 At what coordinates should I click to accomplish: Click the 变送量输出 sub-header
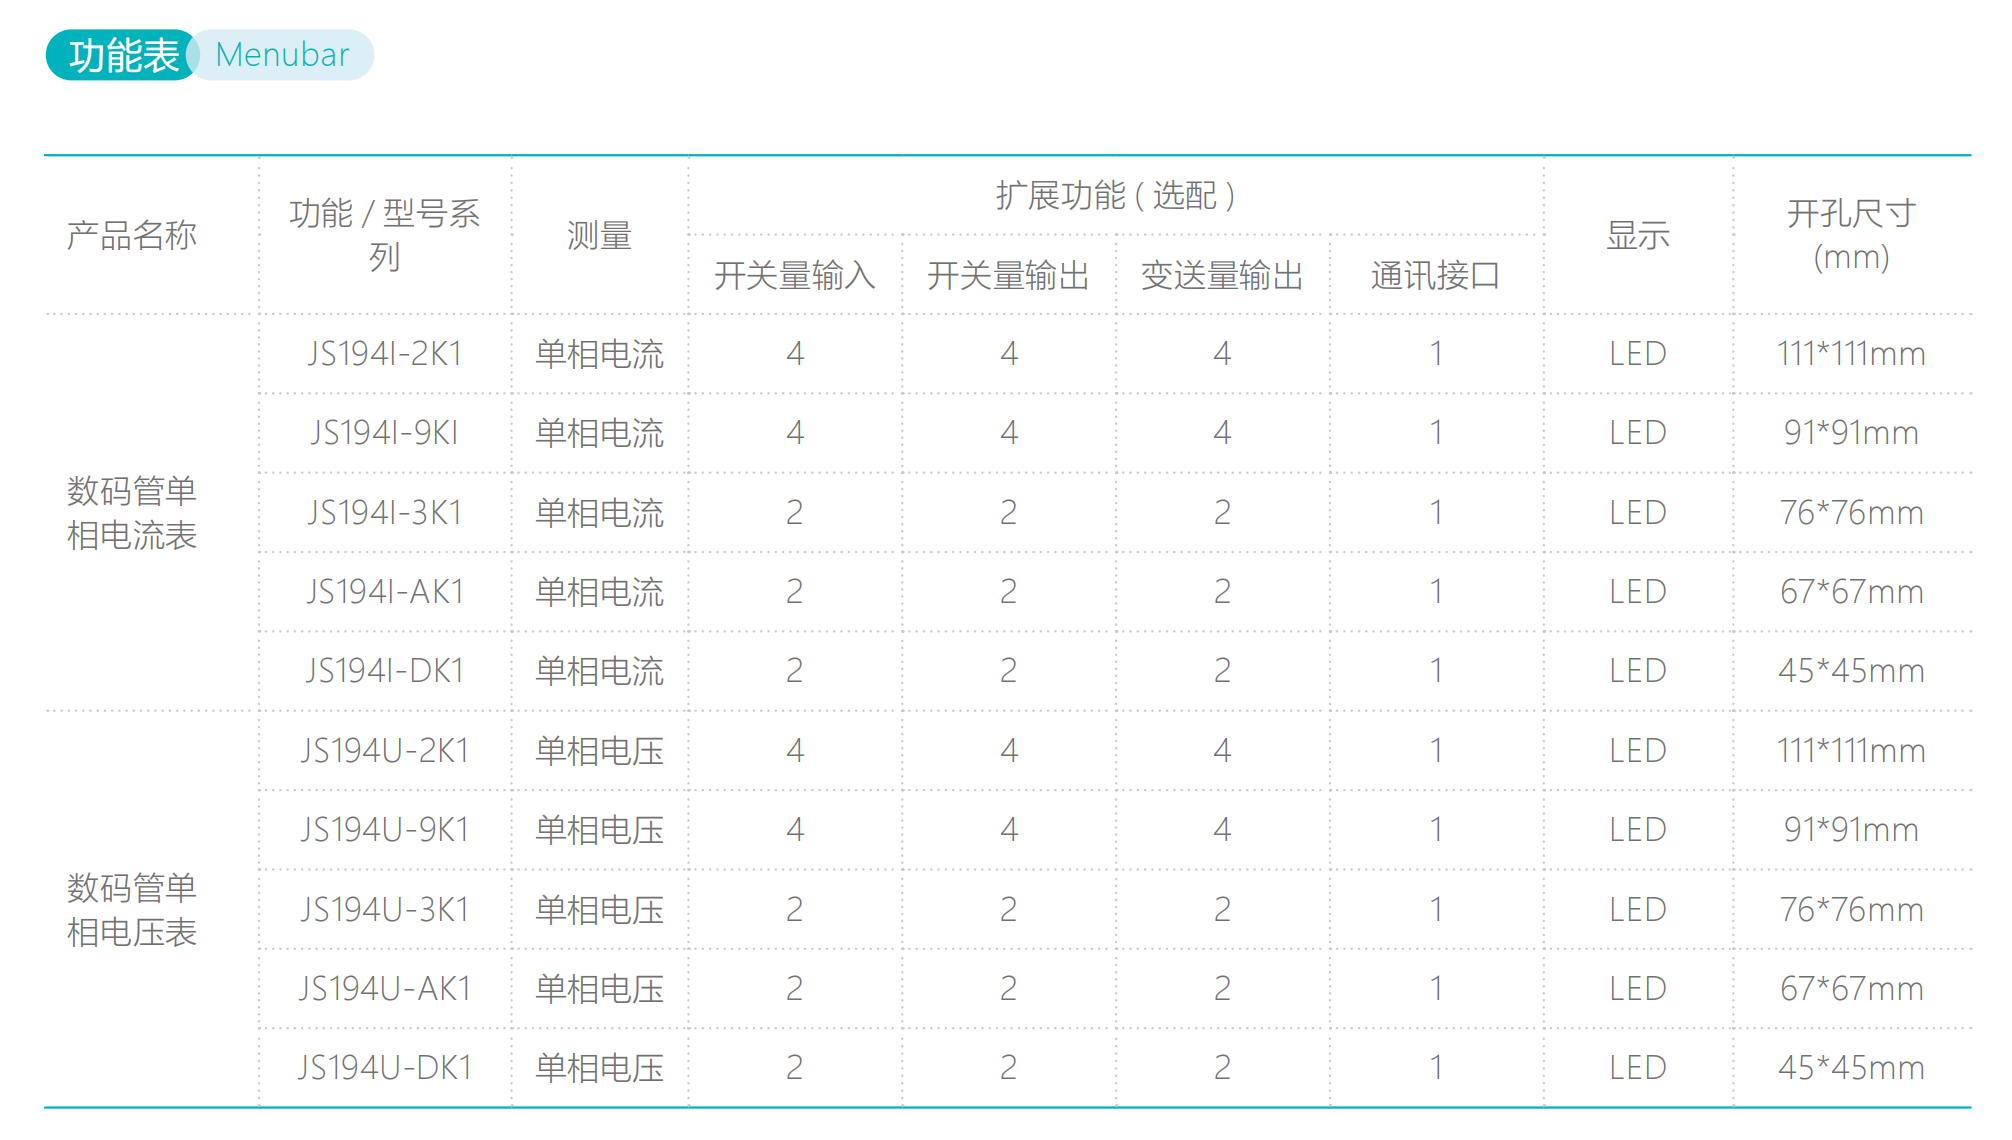[x=1221, y=278]
